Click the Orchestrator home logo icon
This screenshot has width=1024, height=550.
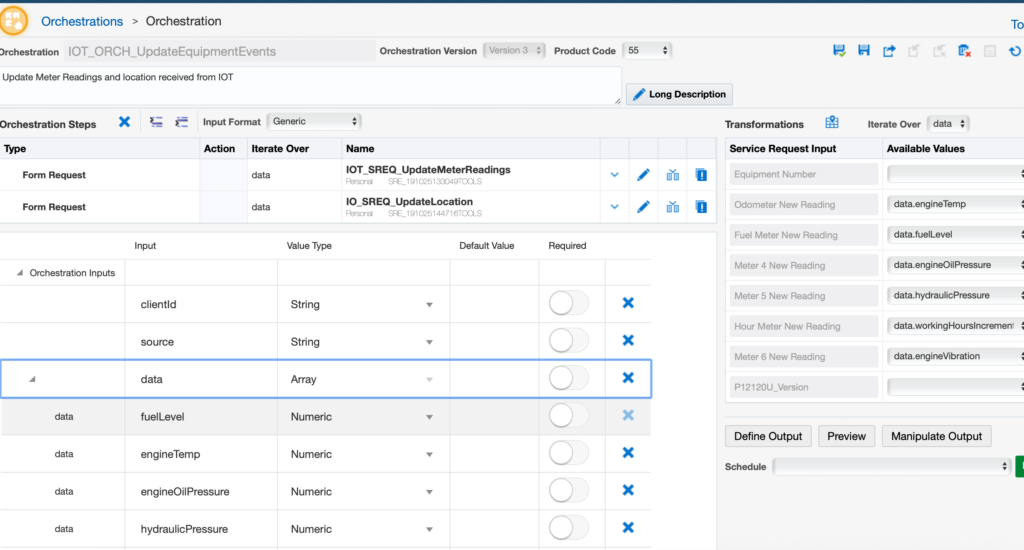(x=13, y=20)
